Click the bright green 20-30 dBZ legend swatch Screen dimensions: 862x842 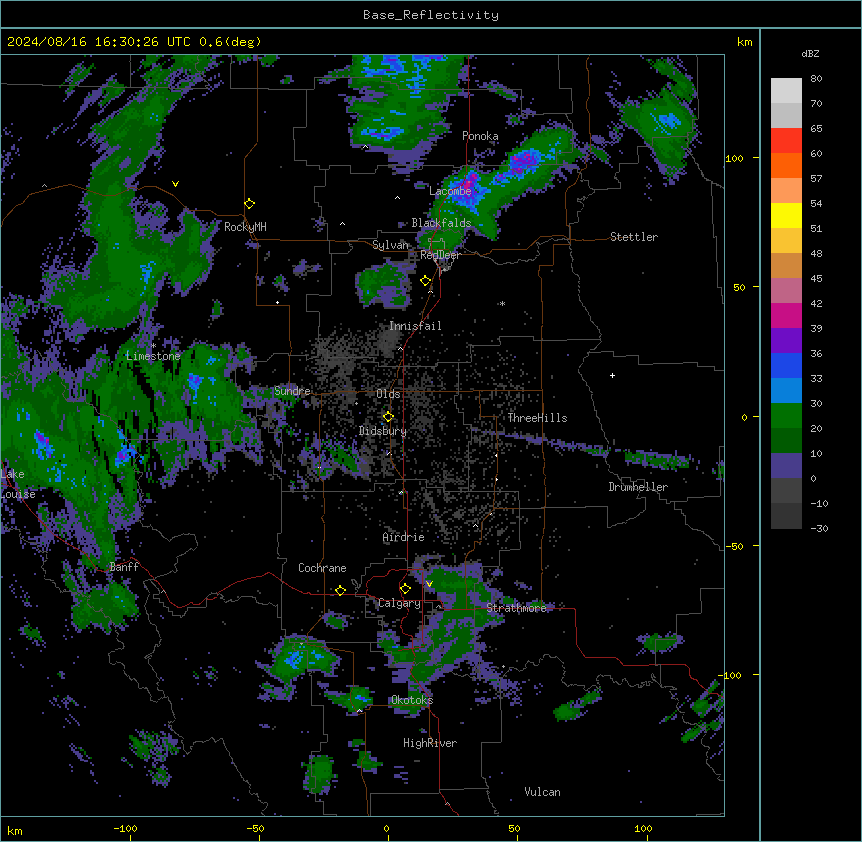click(786, 416)
